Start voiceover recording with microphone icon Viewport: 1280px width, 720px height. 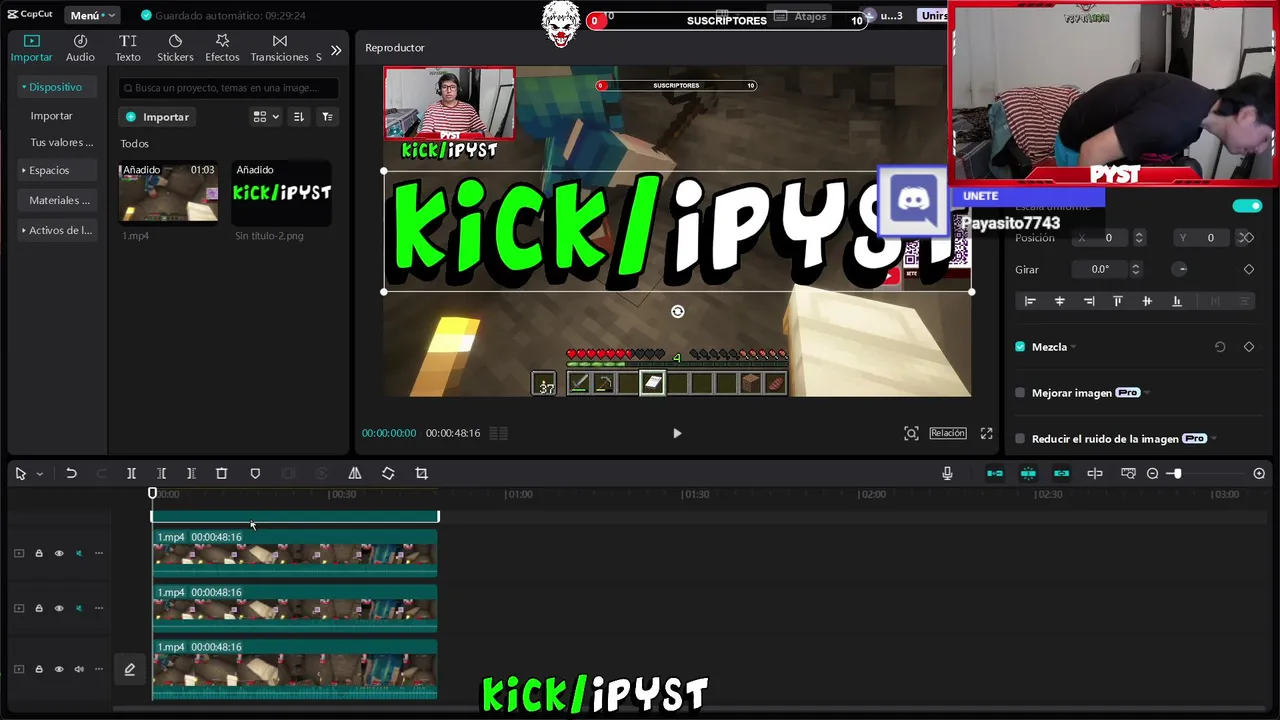947,473
